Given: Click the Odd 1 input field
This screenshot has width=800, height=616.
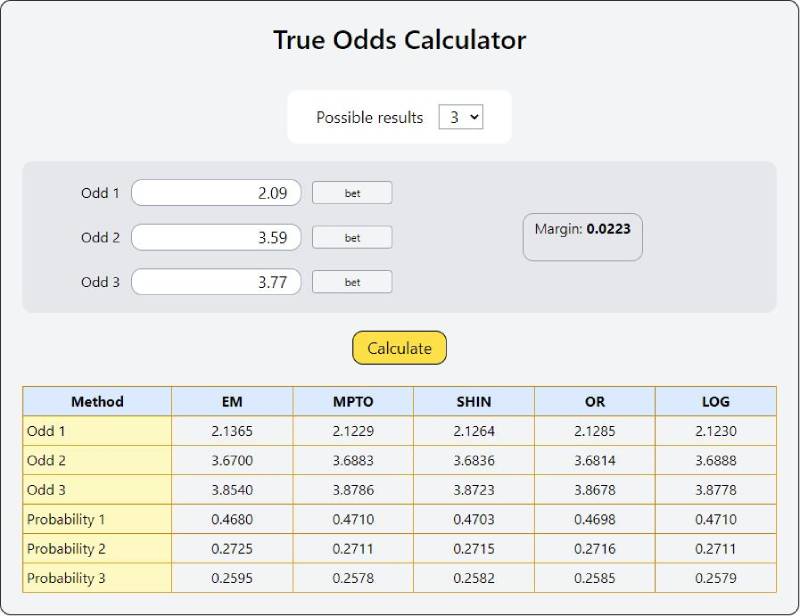Looking at the screenshot, I should pos(216,192).
